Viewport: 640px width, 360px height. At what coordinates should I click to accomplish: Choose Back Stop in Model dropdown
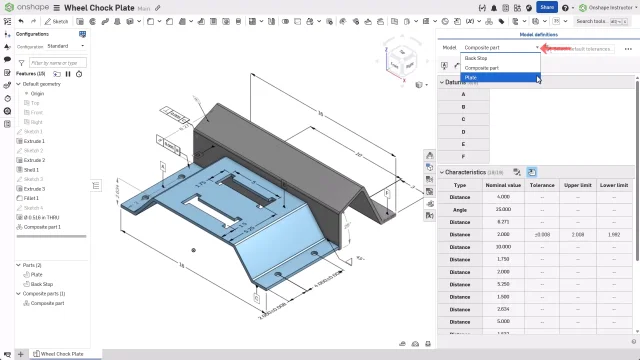tap(500, 58)
